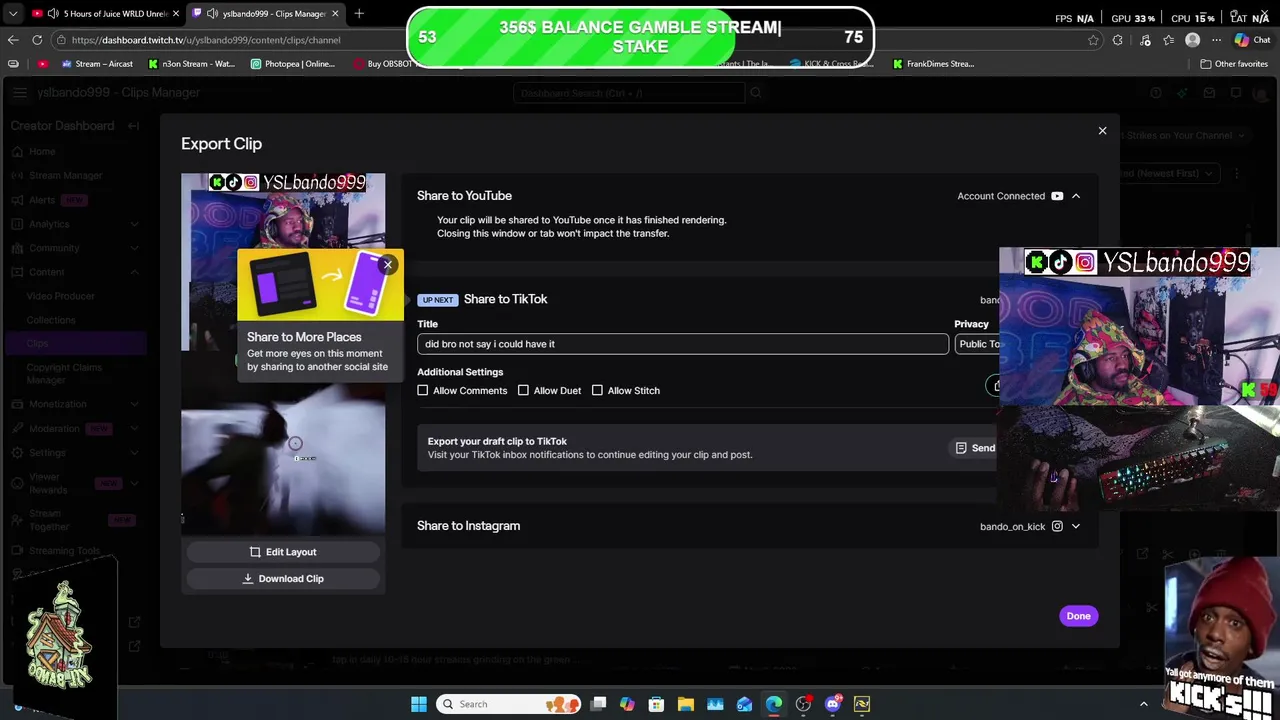The image size is (1280, 720).
Task: Open the Stream – Aircast bookmark
Action: tap(97, 64)
